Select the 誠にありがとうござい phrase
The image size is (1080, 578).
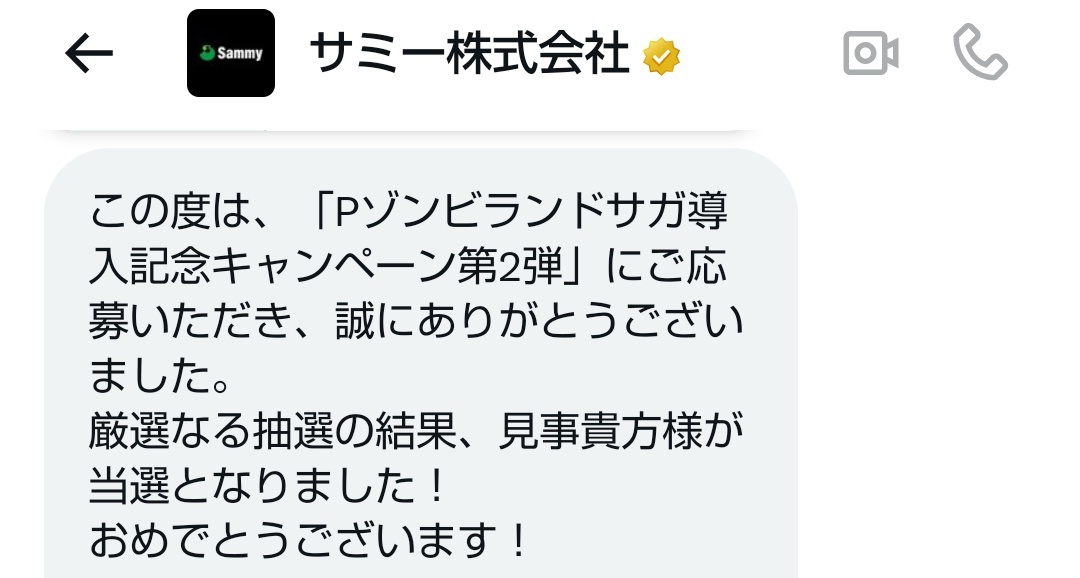click(x=539, y=321)
